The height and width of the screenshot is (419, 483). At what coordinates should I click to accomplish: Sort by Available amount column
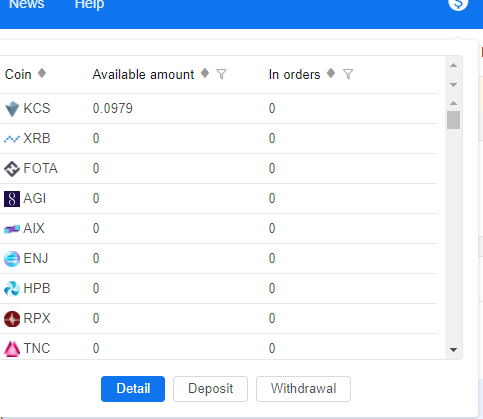click(x=205, y=73)
